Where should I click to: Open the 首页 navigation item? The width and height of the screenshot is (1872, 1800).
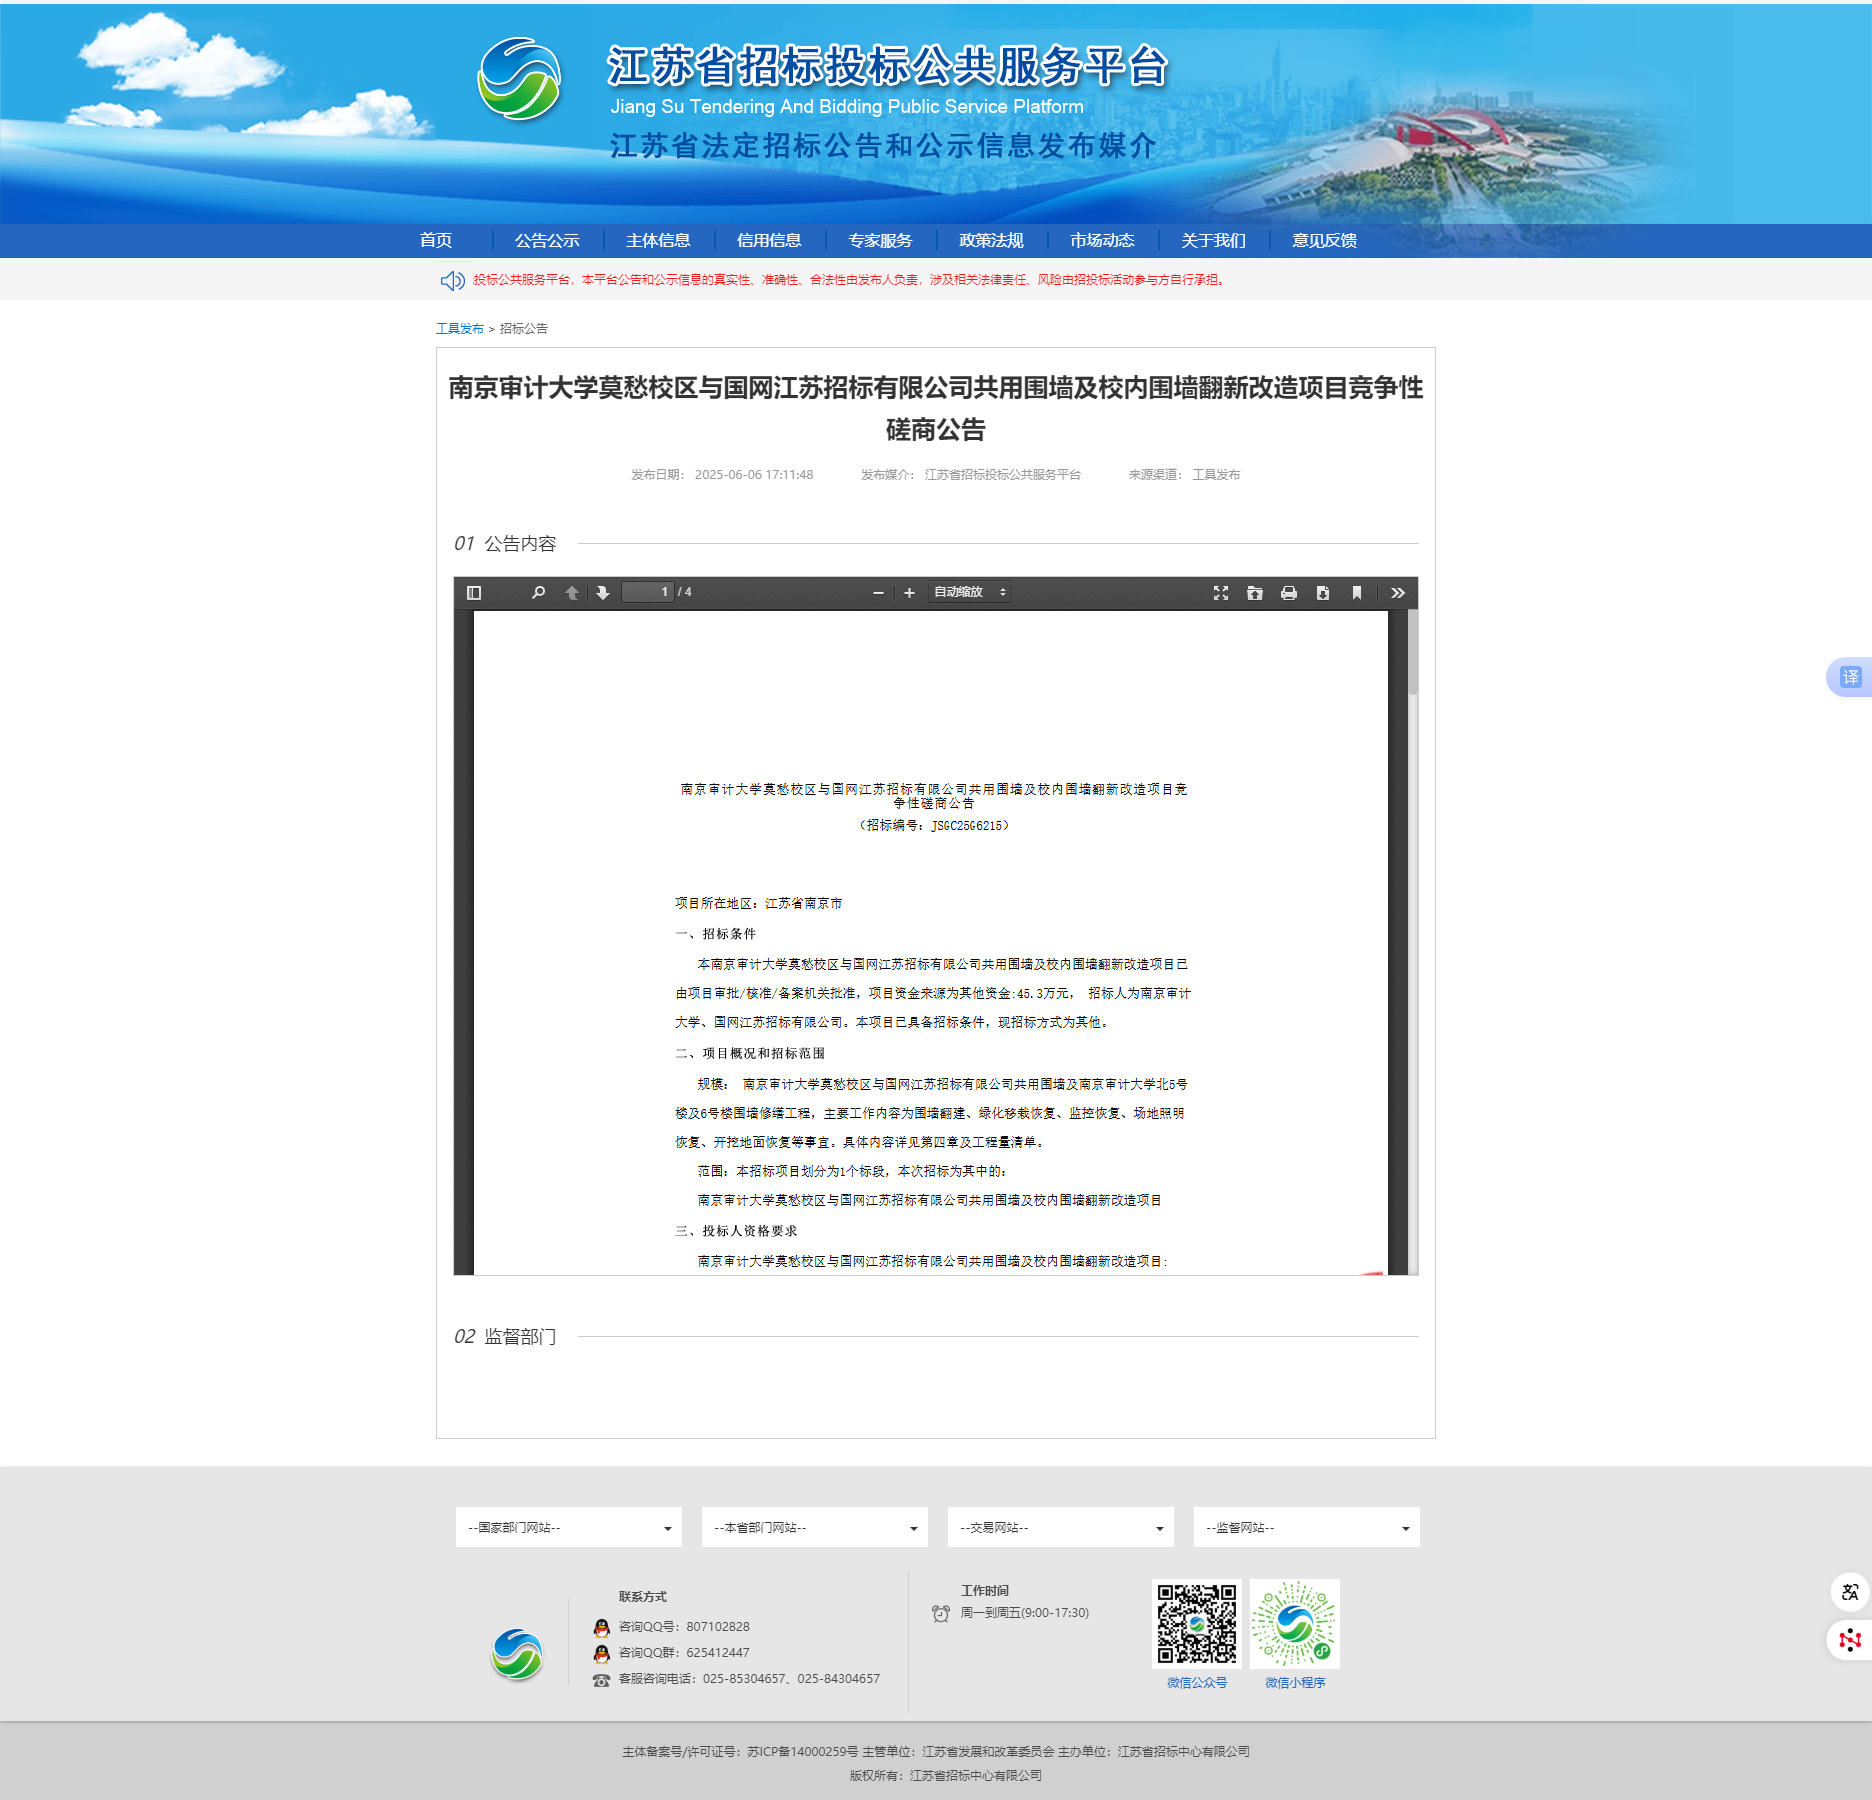click(436, 240)
